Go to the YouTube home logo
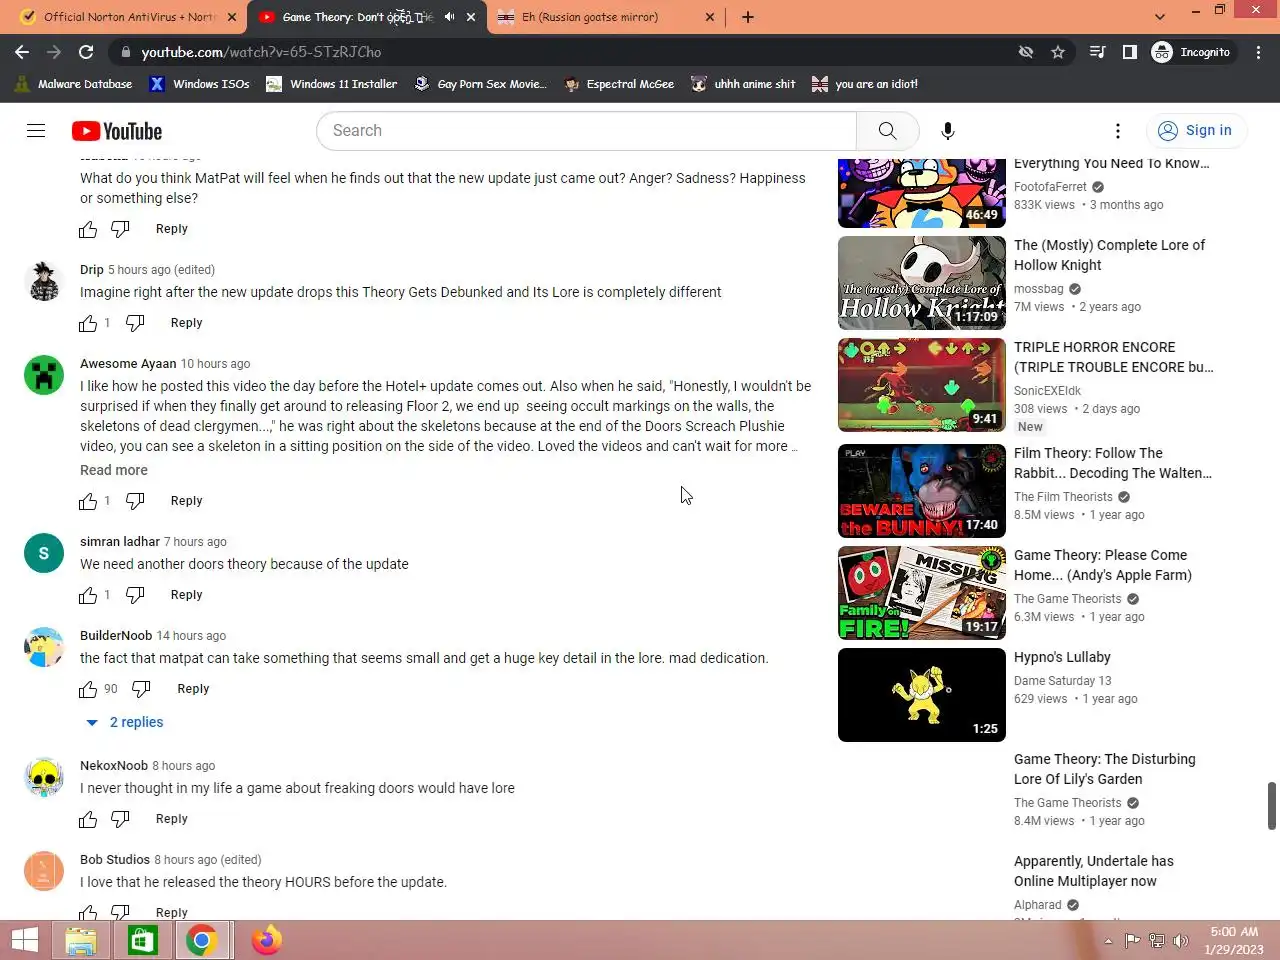This screenshot has width=1280, height=960. pyautogui.click(x=117, y=131)
